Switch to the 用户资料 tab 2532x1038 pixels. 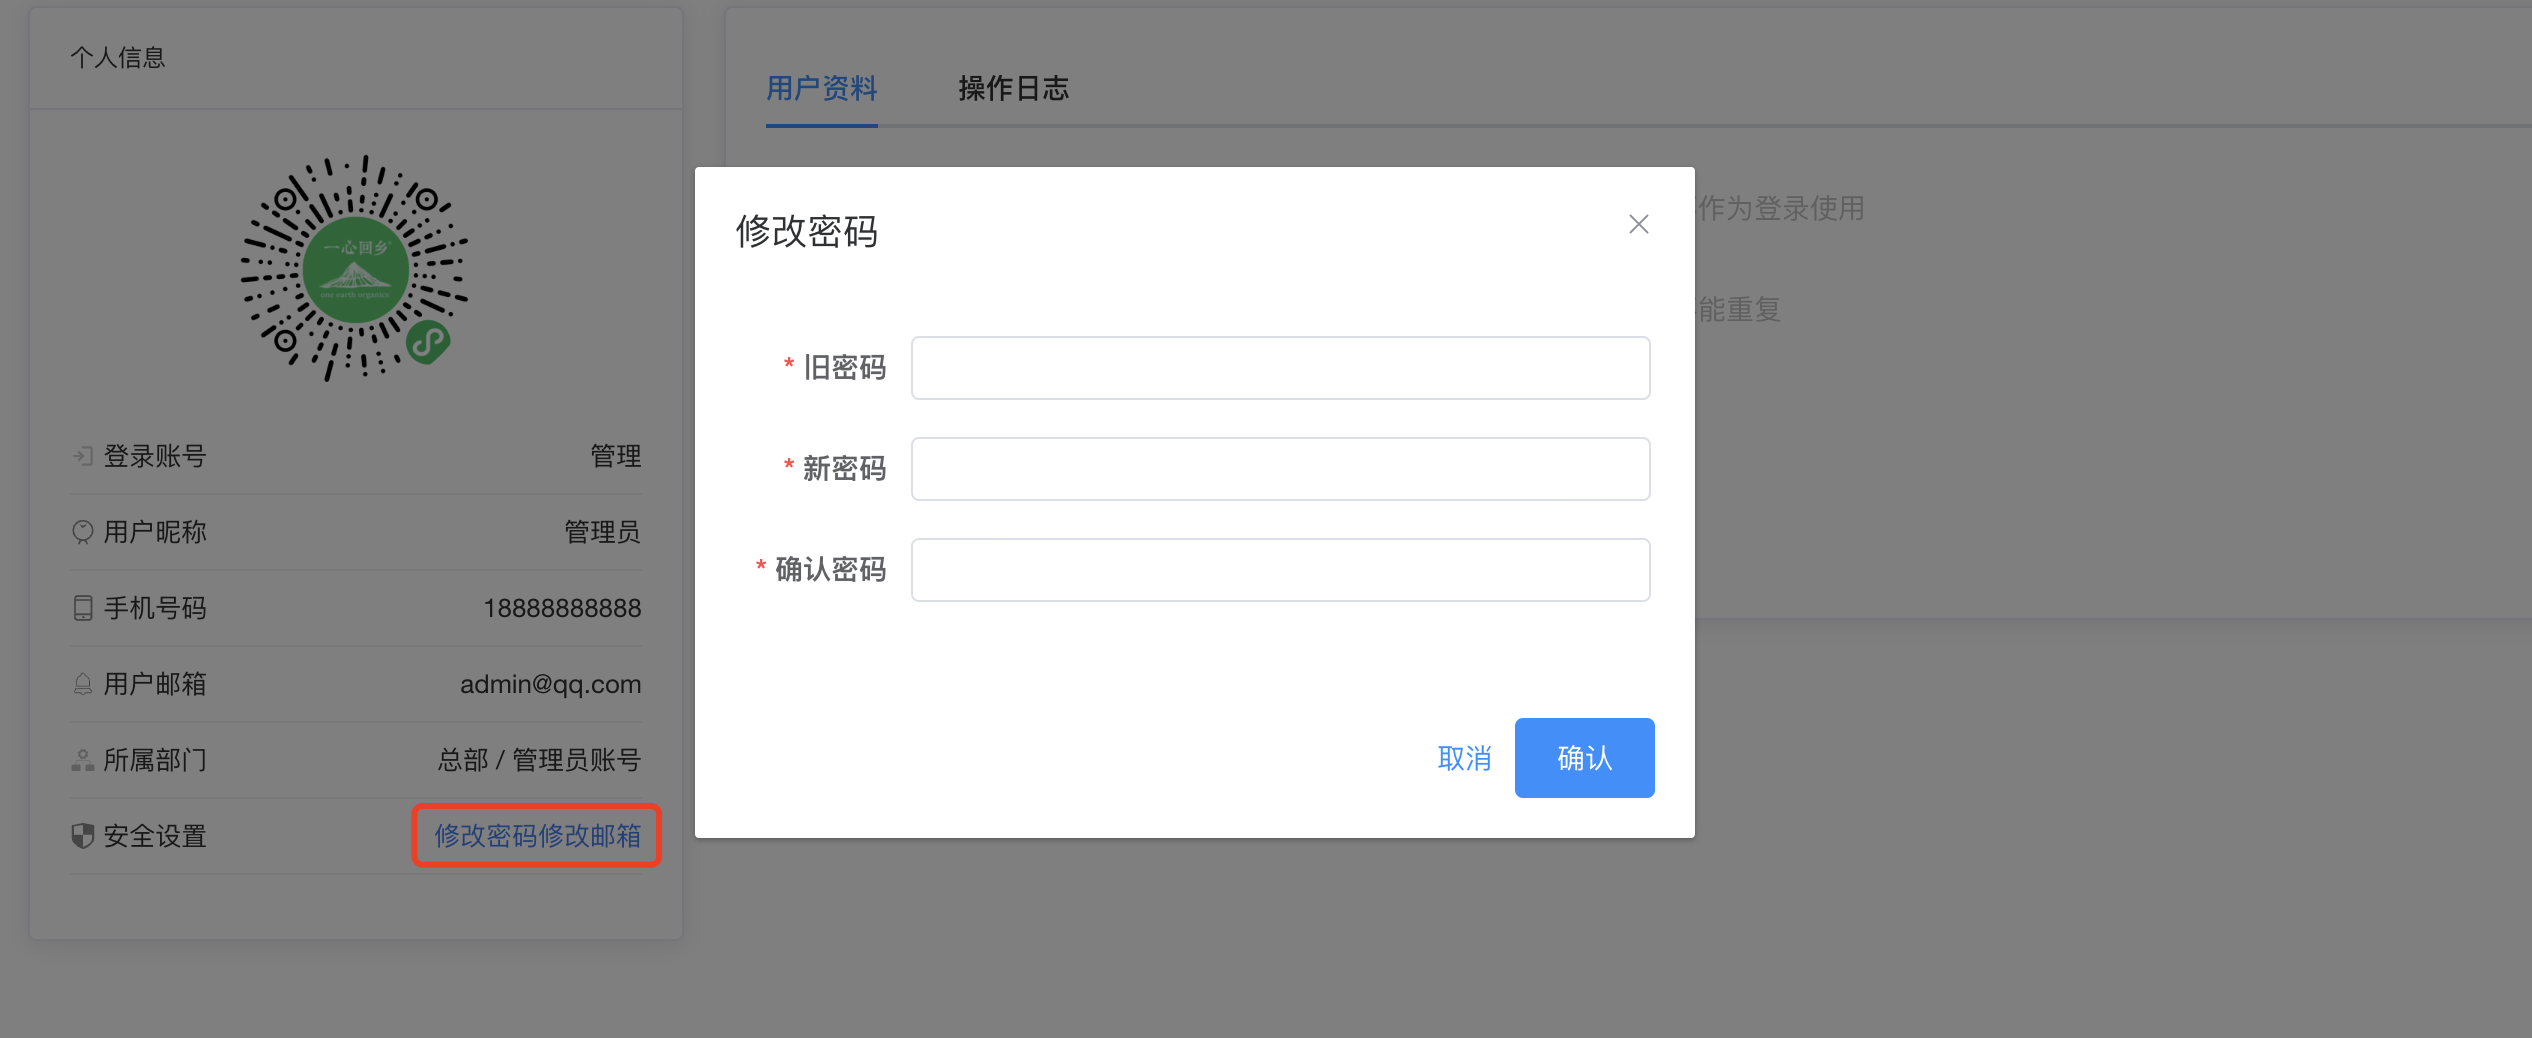coord(821,89)
